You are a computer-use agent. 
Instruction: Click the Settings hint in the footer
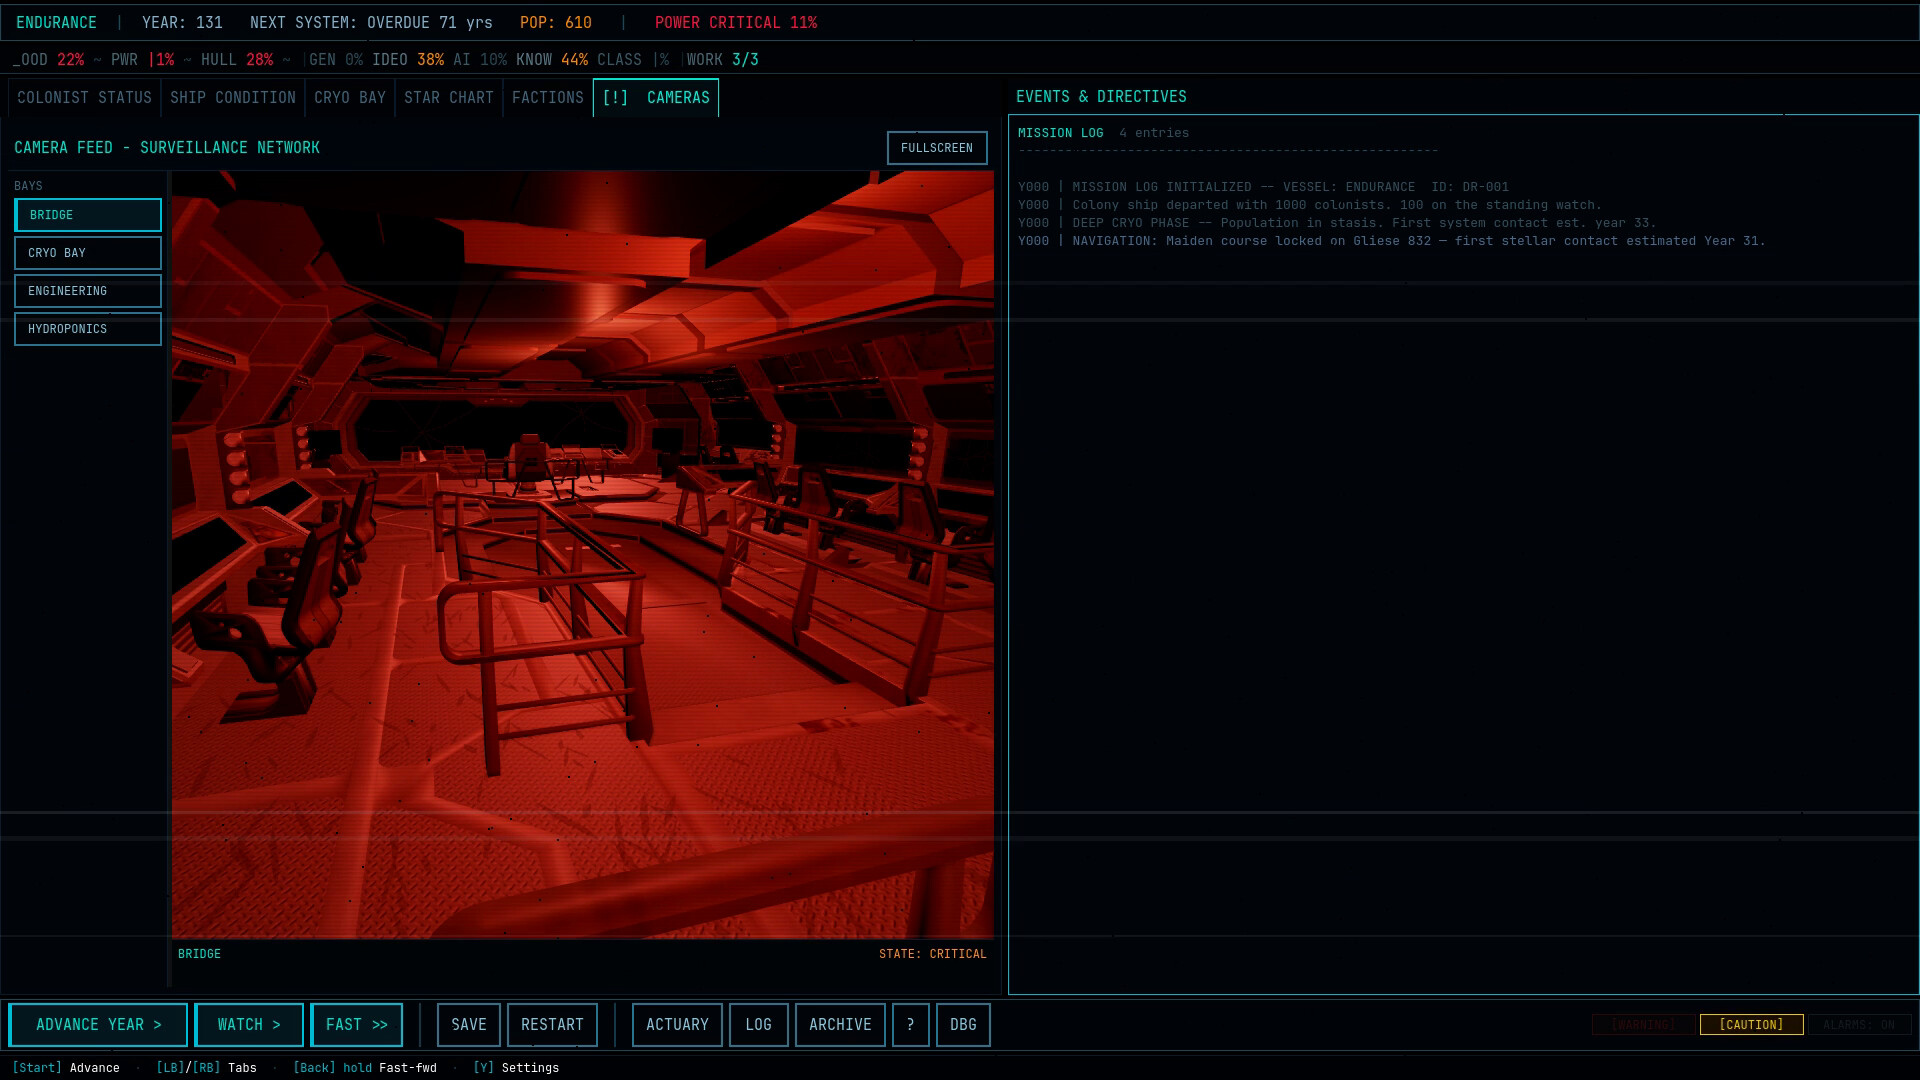516,1068
